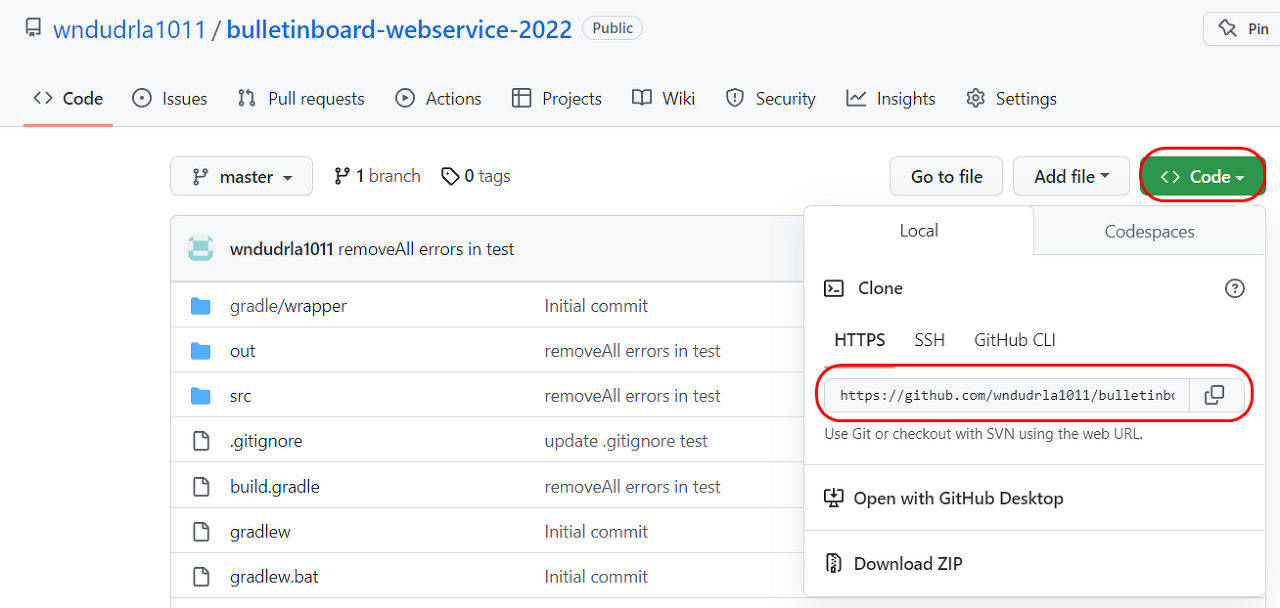The image size is (1280, 608).
Task: Expand the Add file dropdown
Action: [x=1071, y=176]
